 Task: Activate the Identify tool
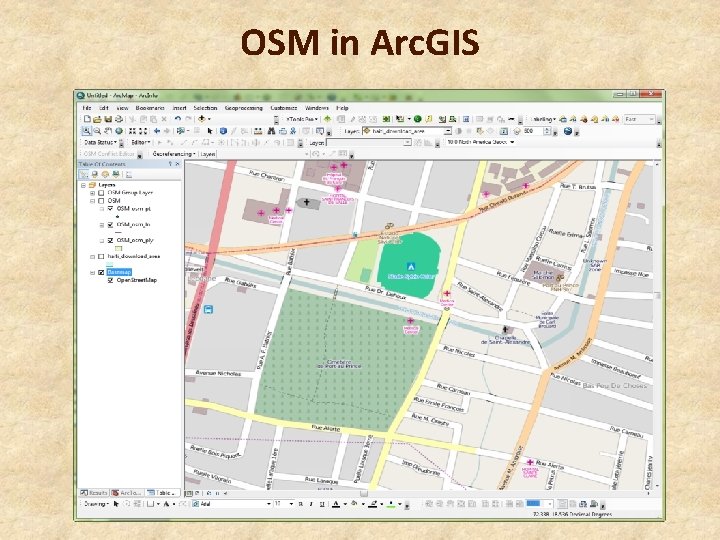223,131
